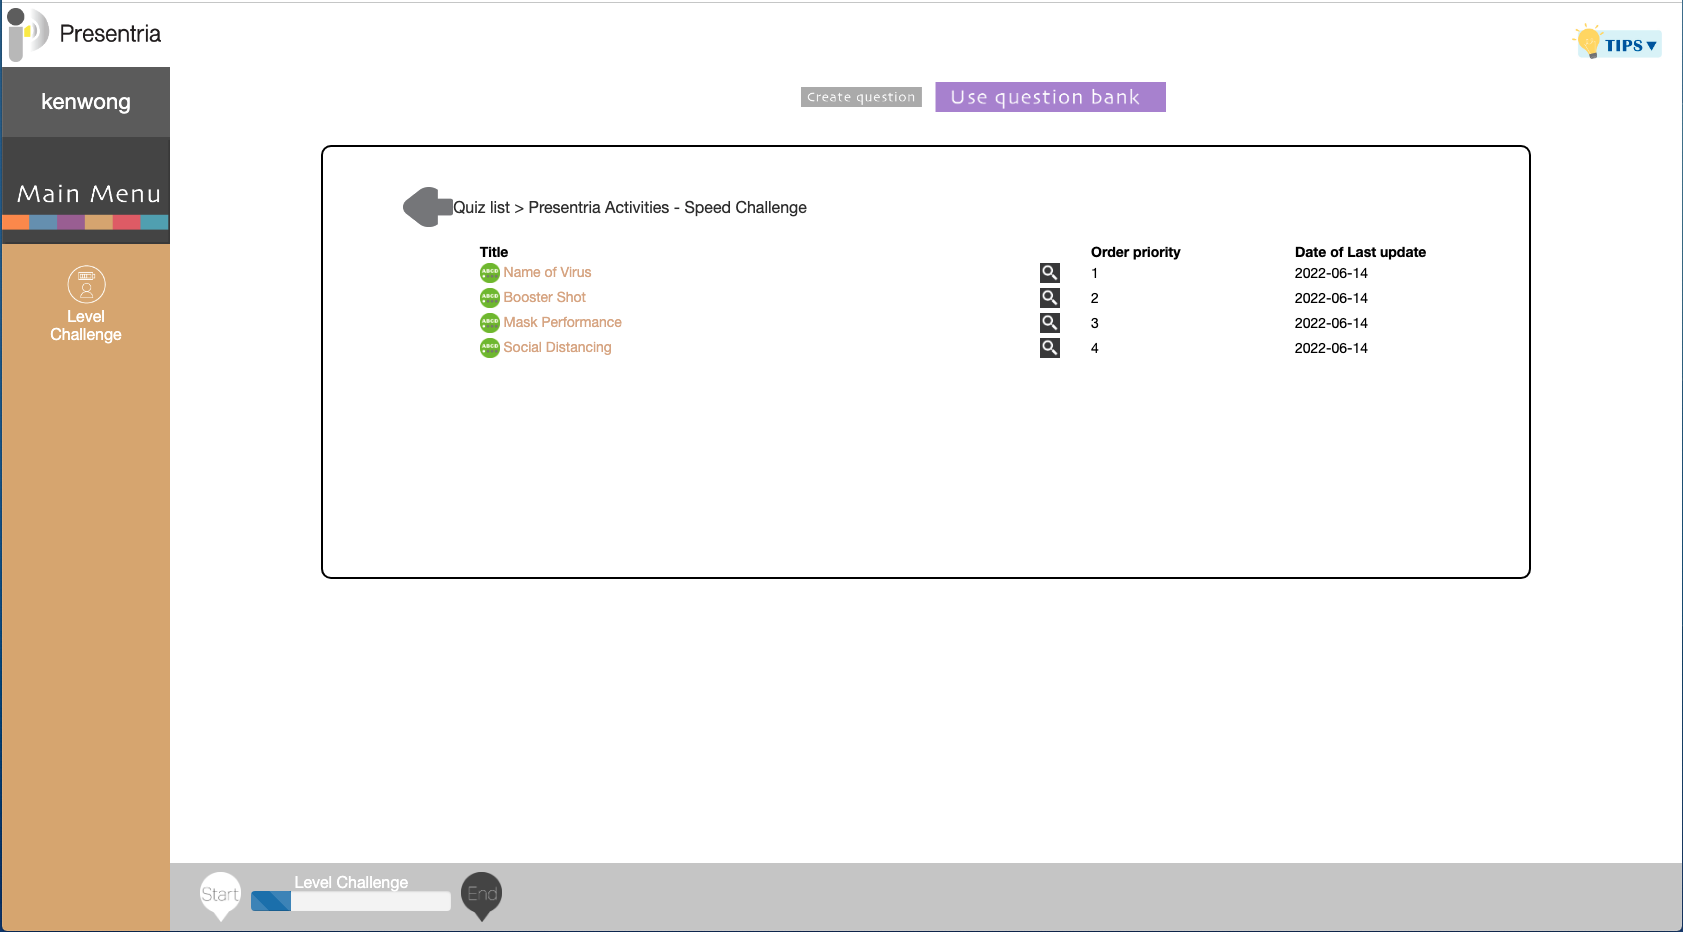This screenshot has width=1683, height=932.
Task: Open the Booster Shot question
Action: (x=544, y=297)
